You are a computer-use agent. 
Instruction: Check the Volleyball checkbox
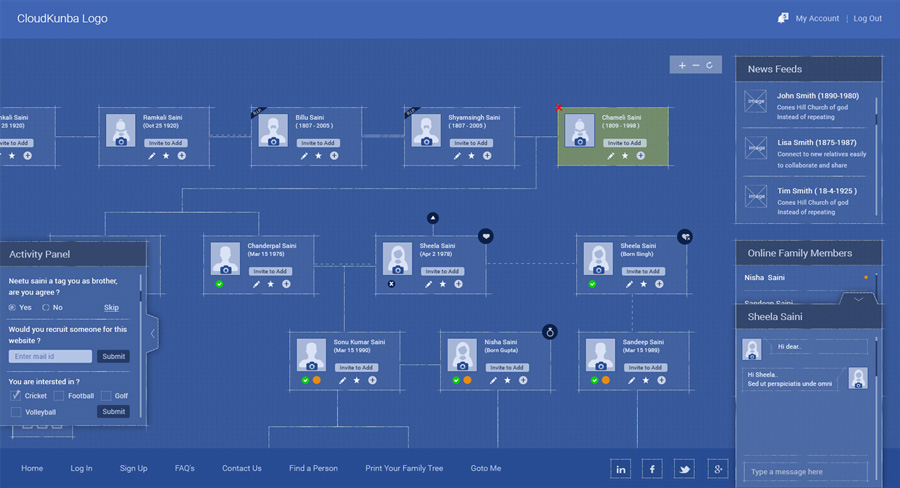pos(16,412)
